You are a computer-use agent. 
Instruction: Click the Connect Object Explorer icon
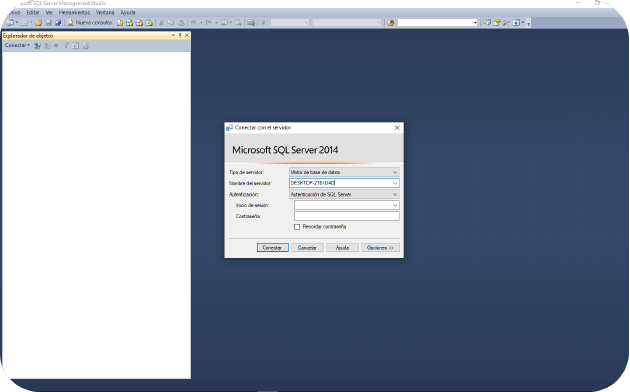pyautogui.click(x=37, y=46)
